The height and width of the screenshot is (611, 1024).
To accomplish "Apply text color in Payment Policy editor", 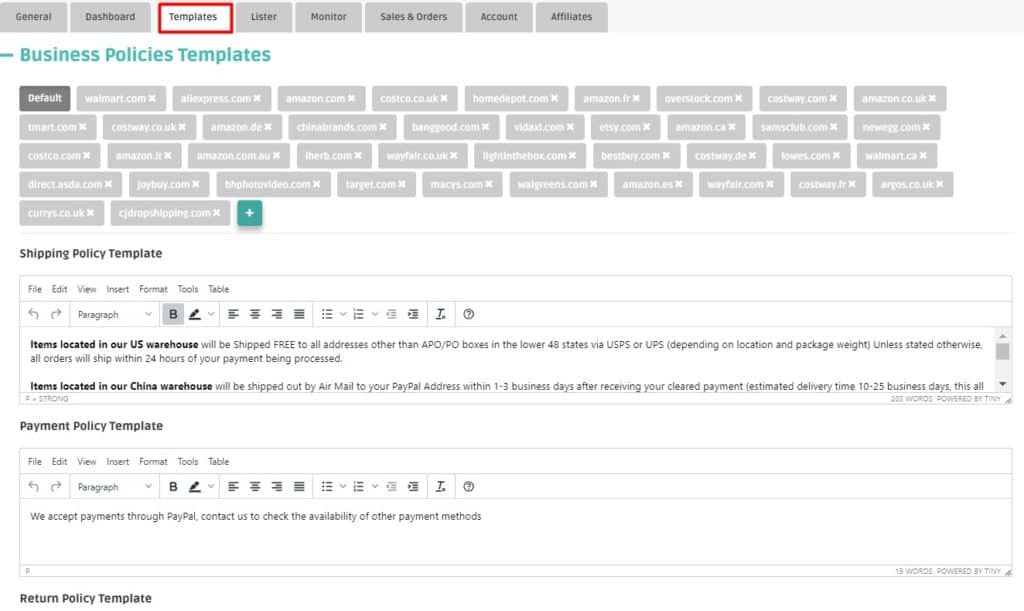I will 195,486.
